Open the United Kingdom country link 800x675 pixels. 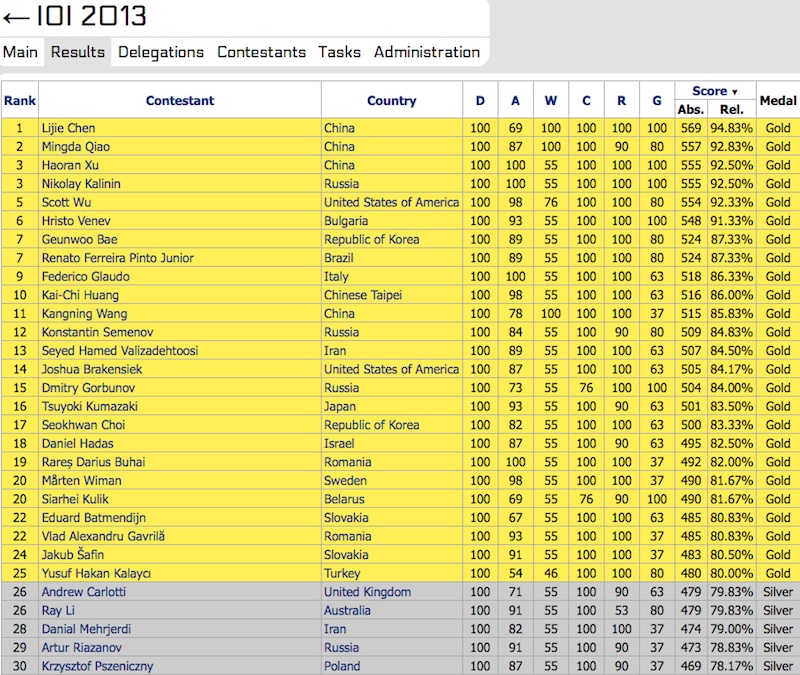coord(367,592)
